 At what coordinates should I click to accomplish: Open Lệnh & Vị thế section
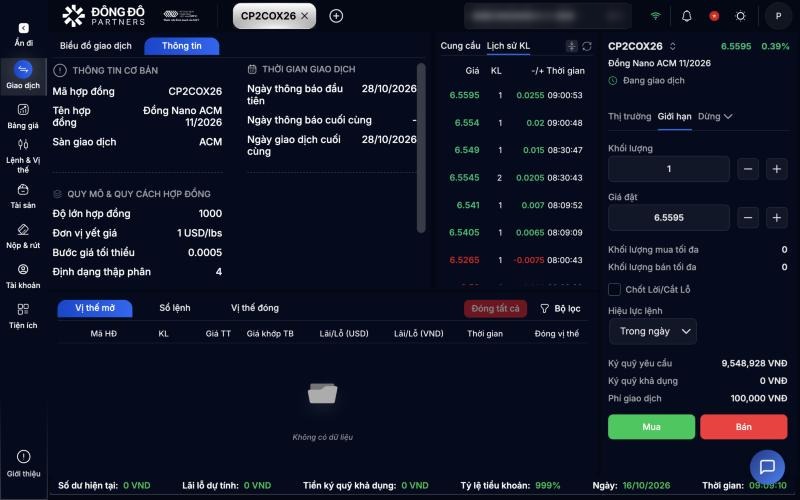point(23,156)
